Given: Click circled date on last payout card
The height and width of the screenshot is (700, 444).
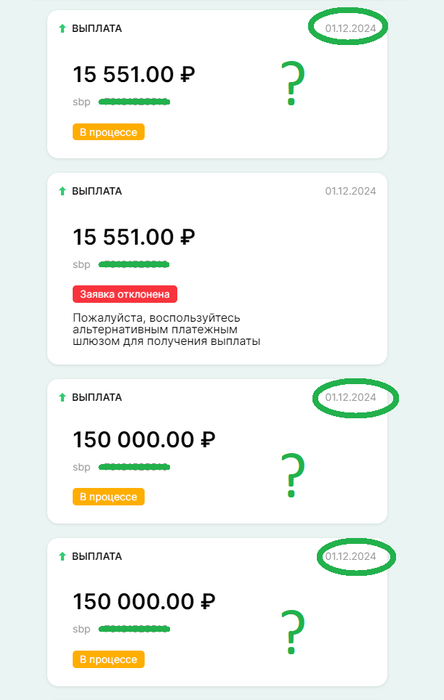Looking at the screenshot, I should 350,556.
